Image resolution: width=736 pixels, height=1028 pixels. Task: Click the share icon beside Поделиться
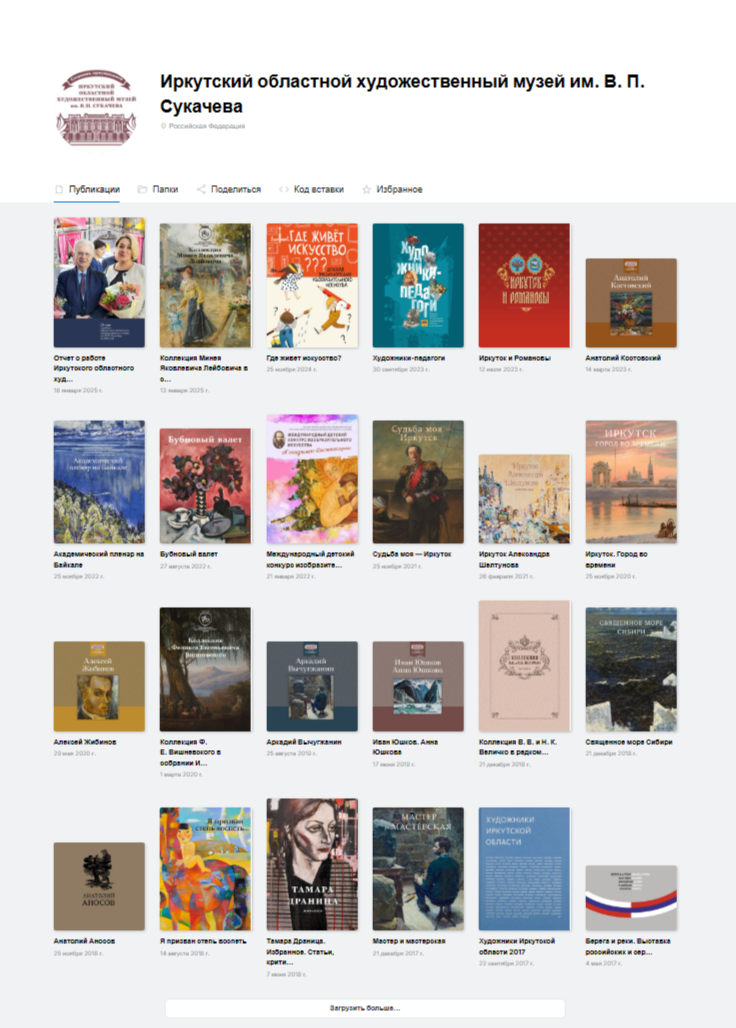201,189
